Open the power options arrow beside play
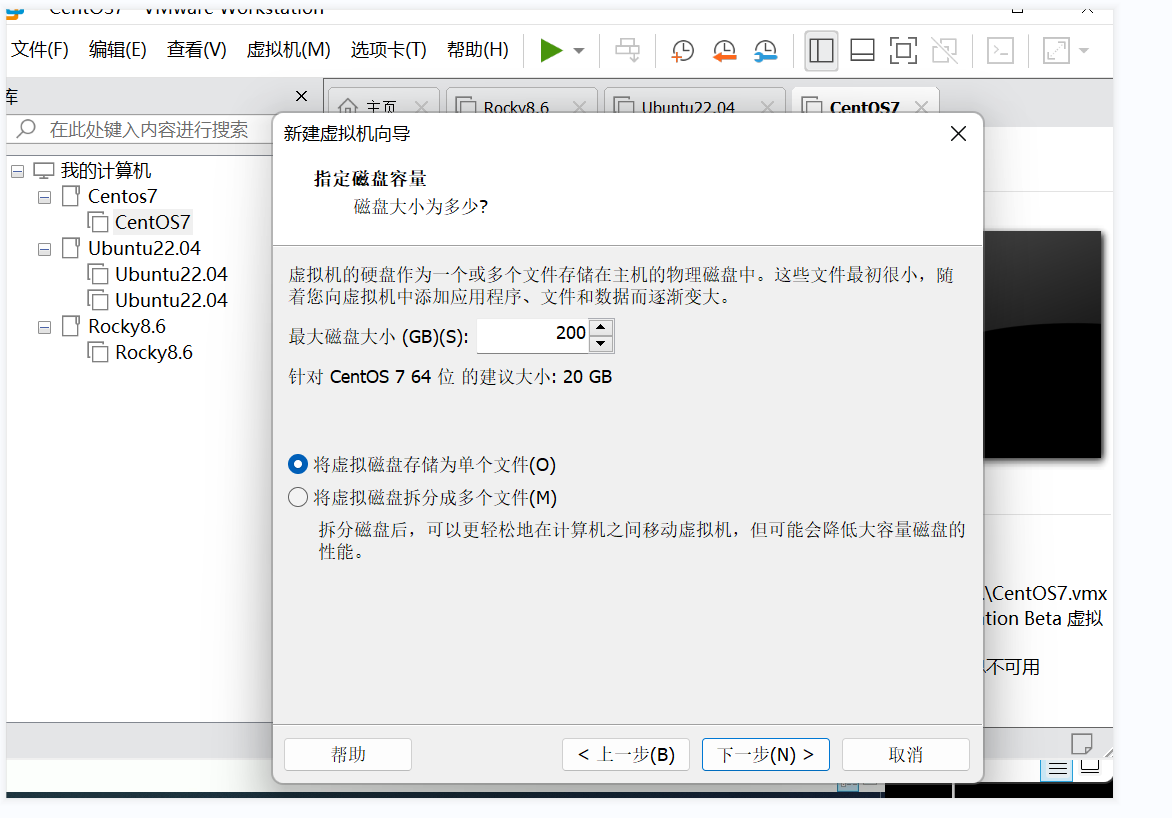The height and width of the screenshot is (818, 1172). [579, 51]
